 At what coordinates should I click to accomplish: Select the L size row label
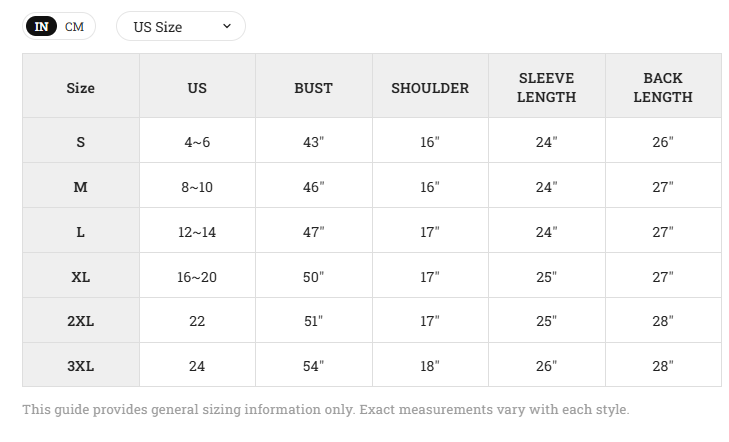[x=80, y=232]
